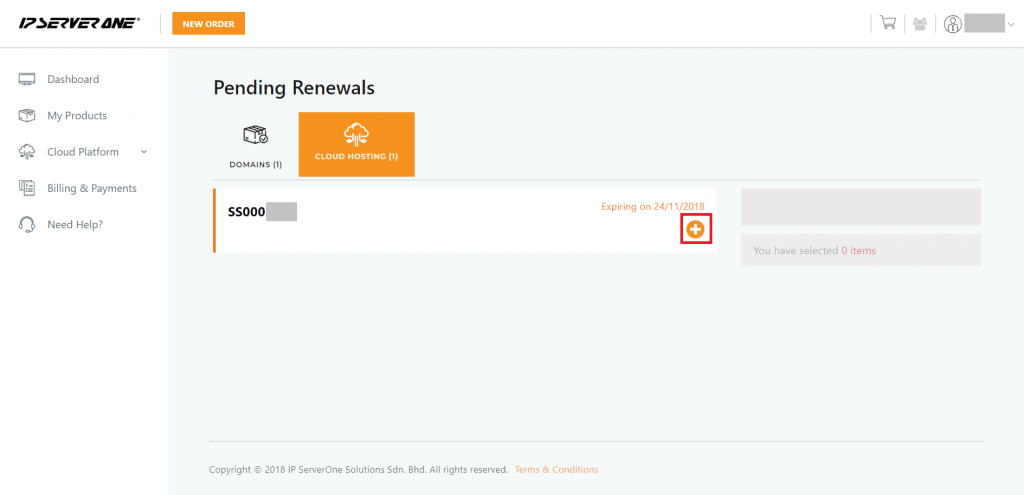Switch to the DOMAINS (1) tab

pos(255,144)
